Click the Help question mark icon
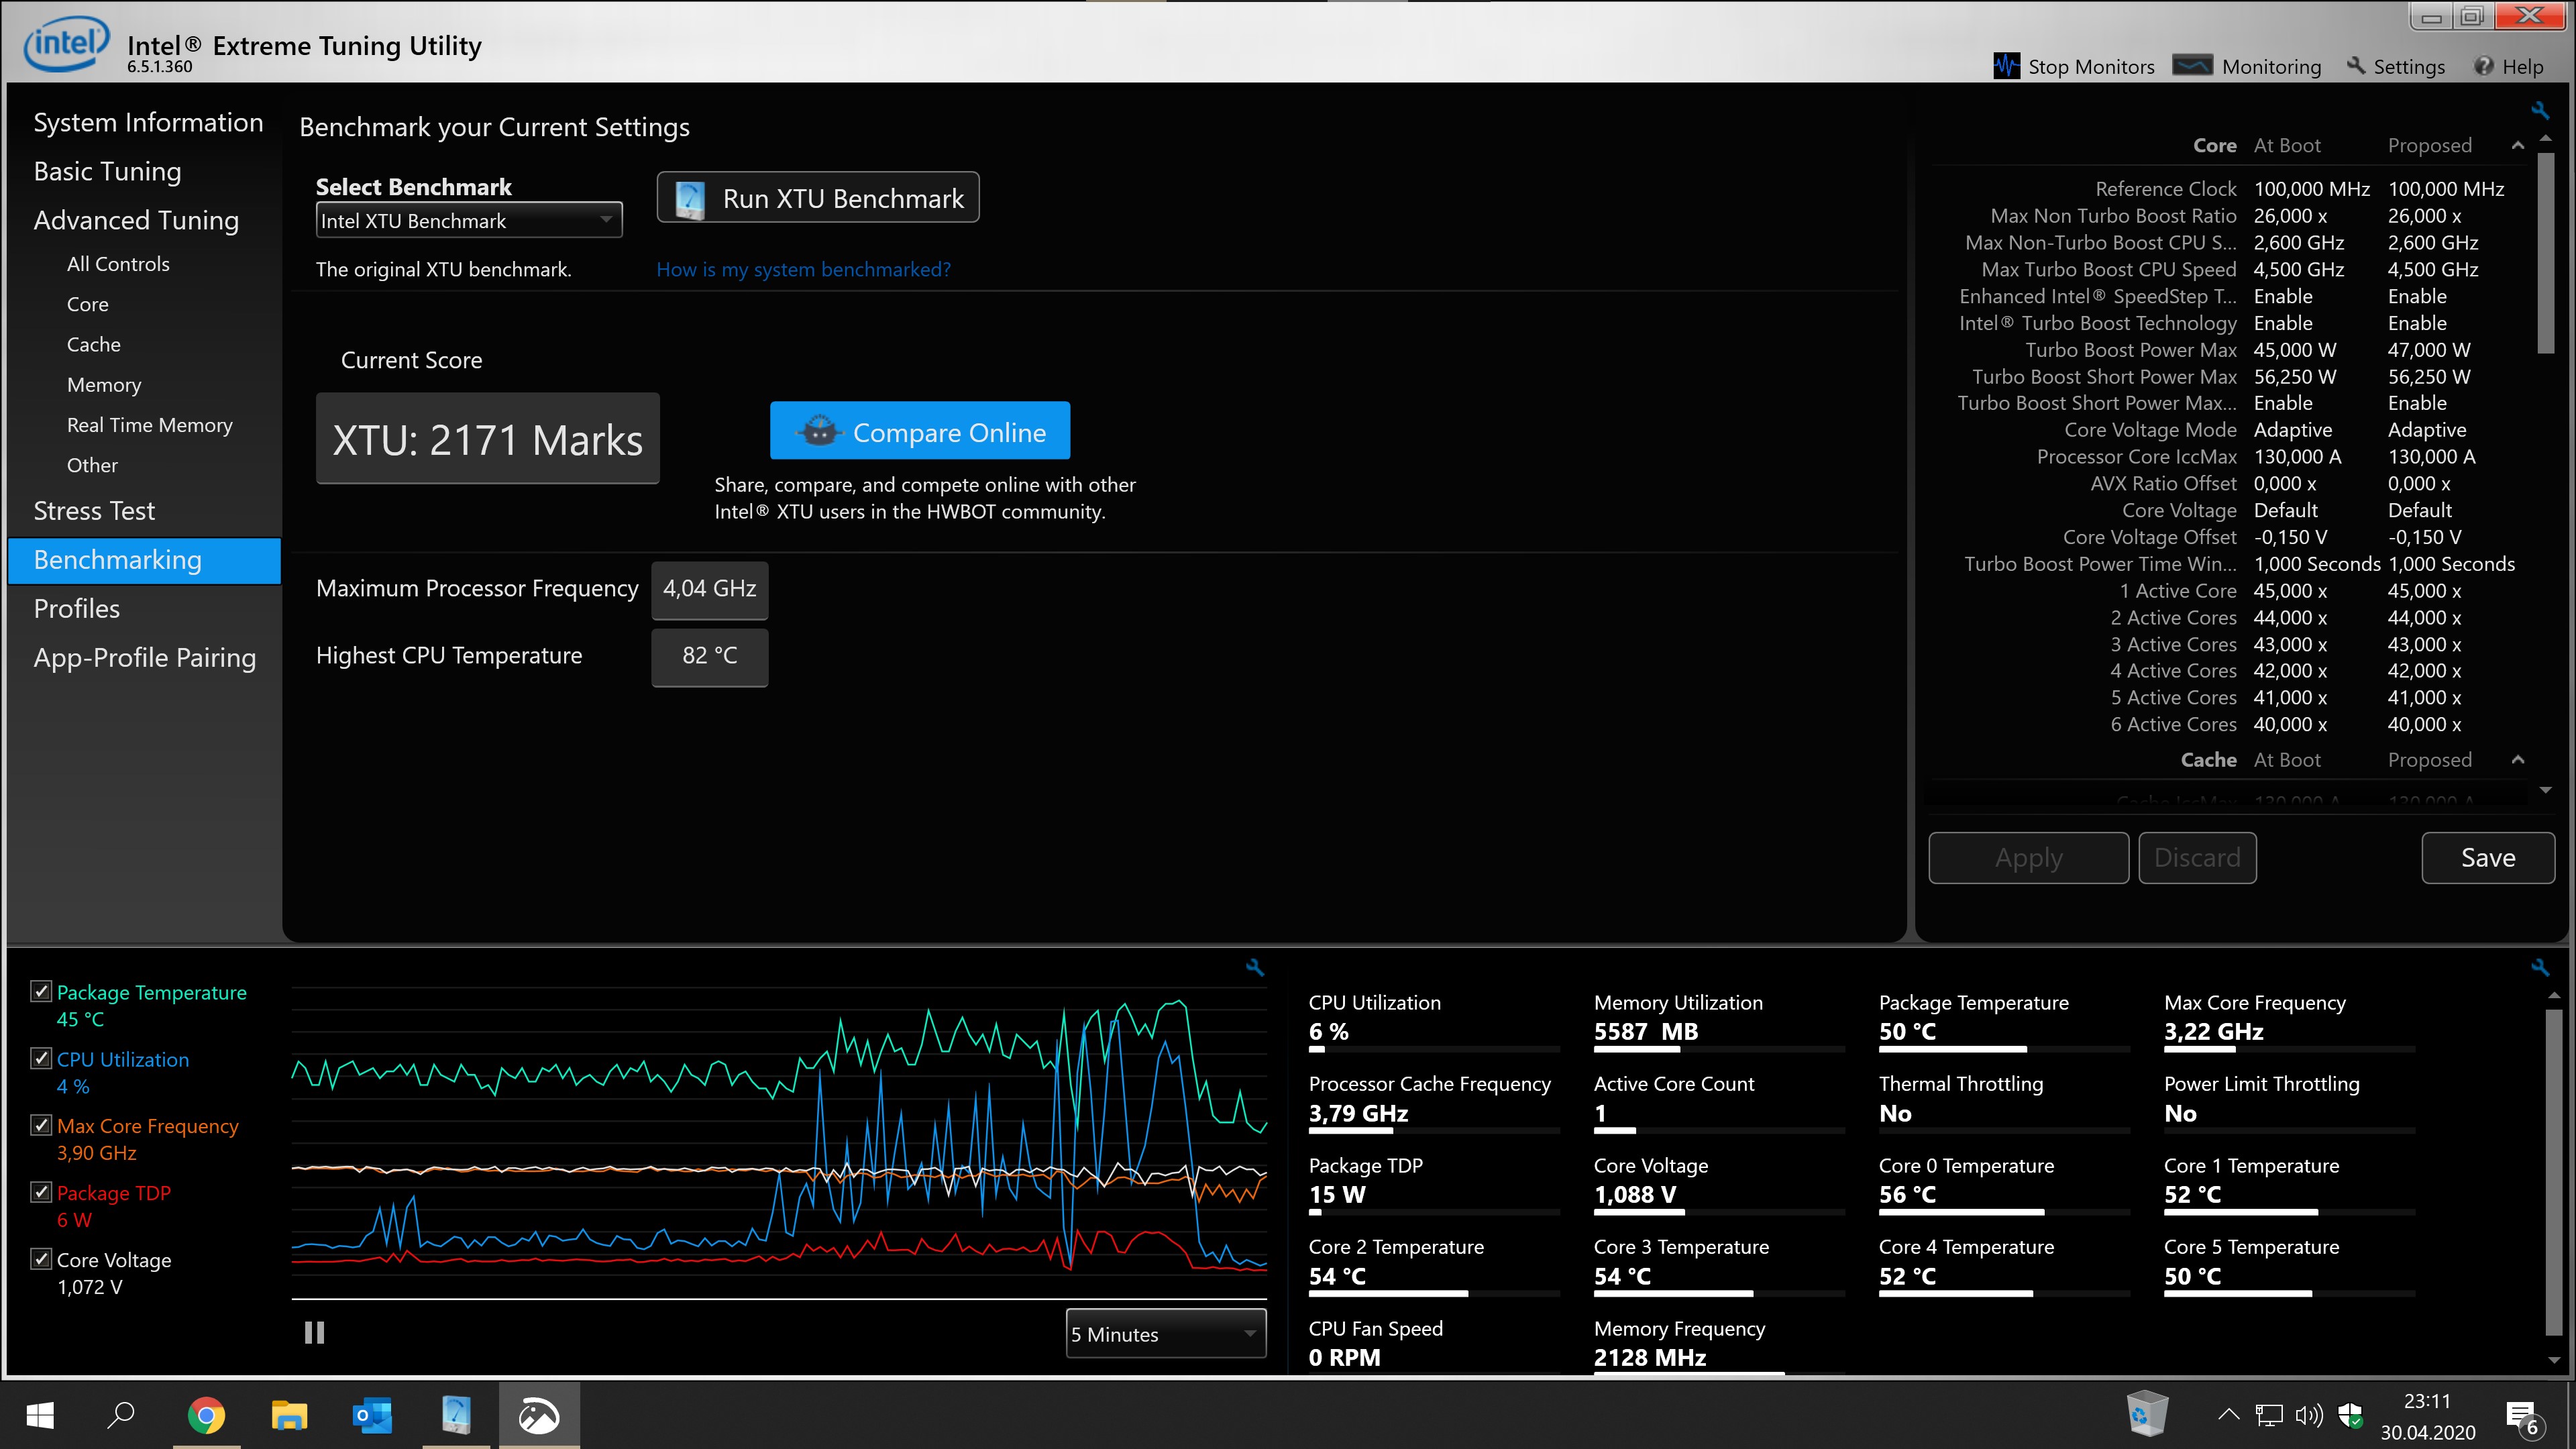 click(x=2483, y=66)
